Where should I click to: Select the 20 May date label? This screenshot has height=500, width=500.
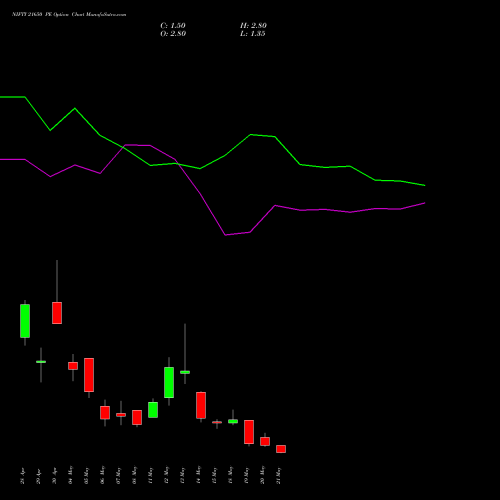(x=262, y=475)
